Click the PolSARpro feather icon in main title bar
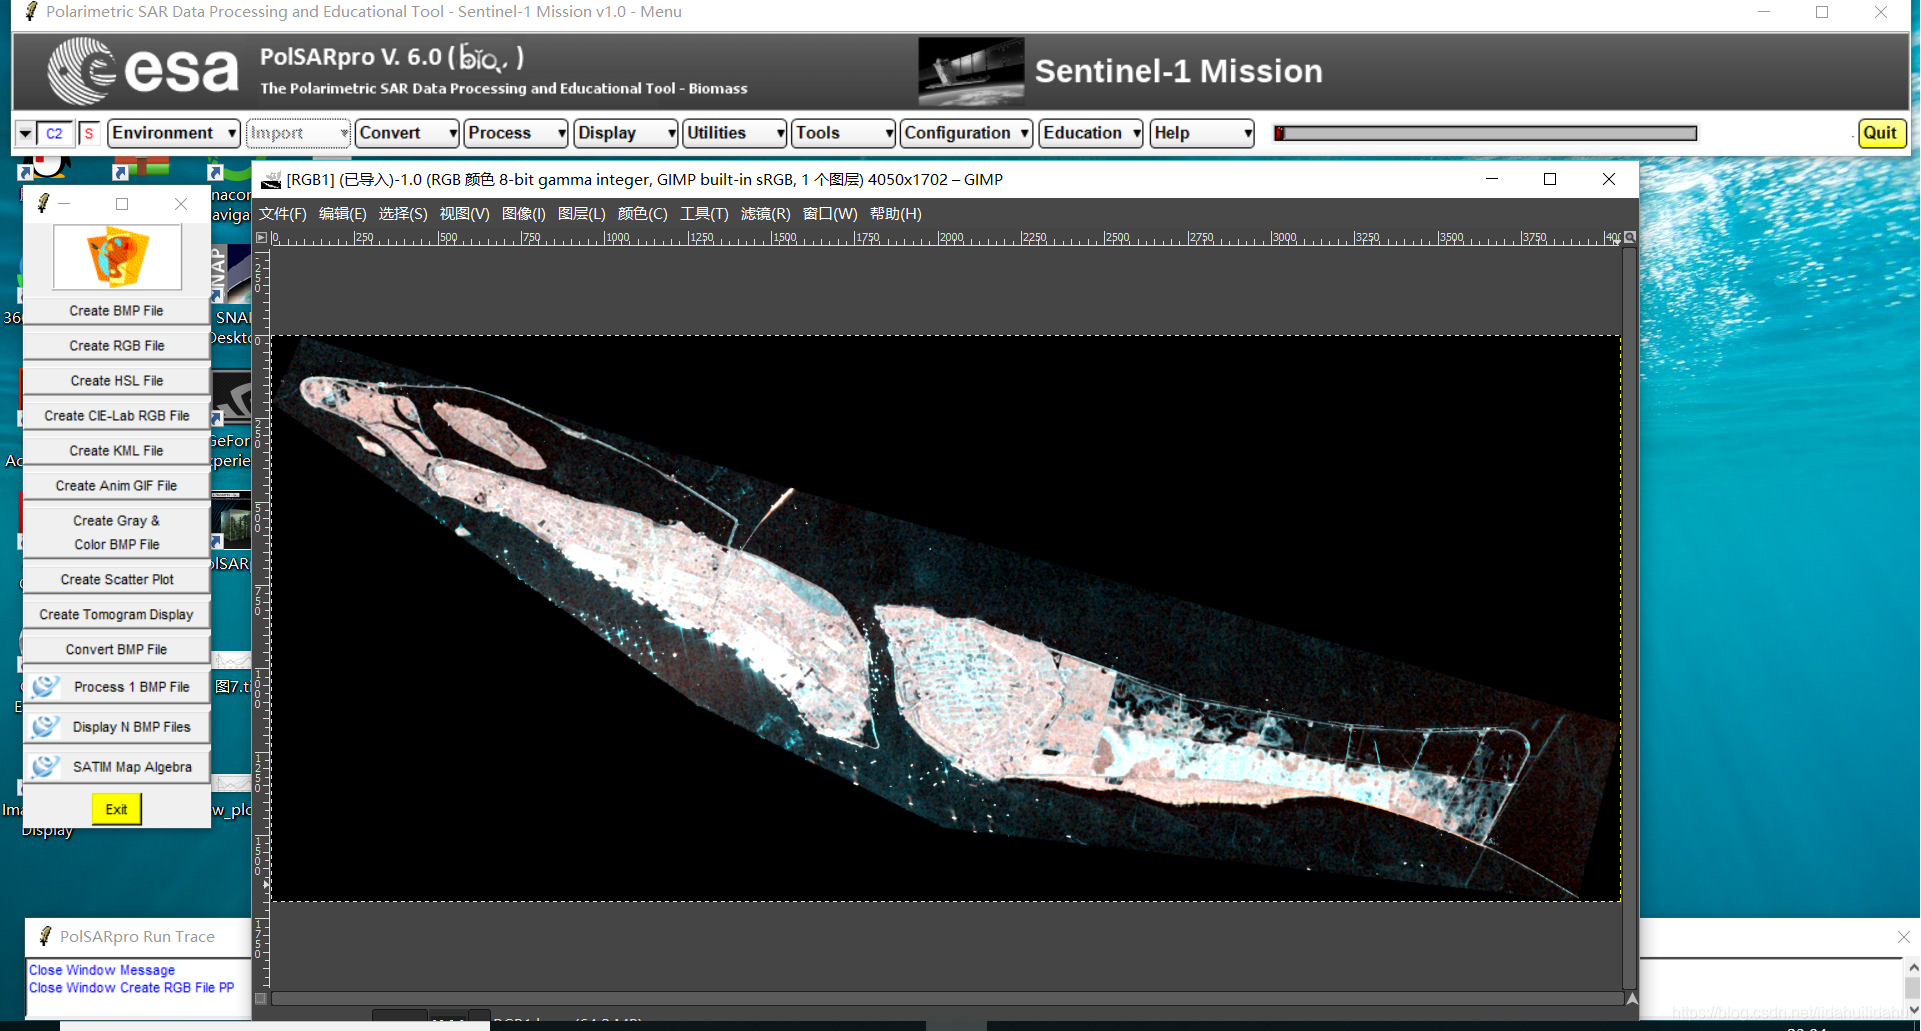 click(31, 12)
